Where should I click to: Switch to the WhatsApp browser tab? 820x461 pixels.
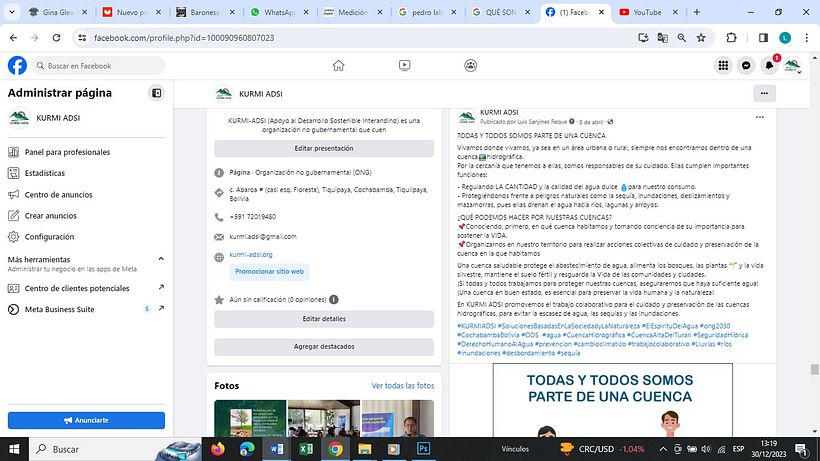click(280, 12)
